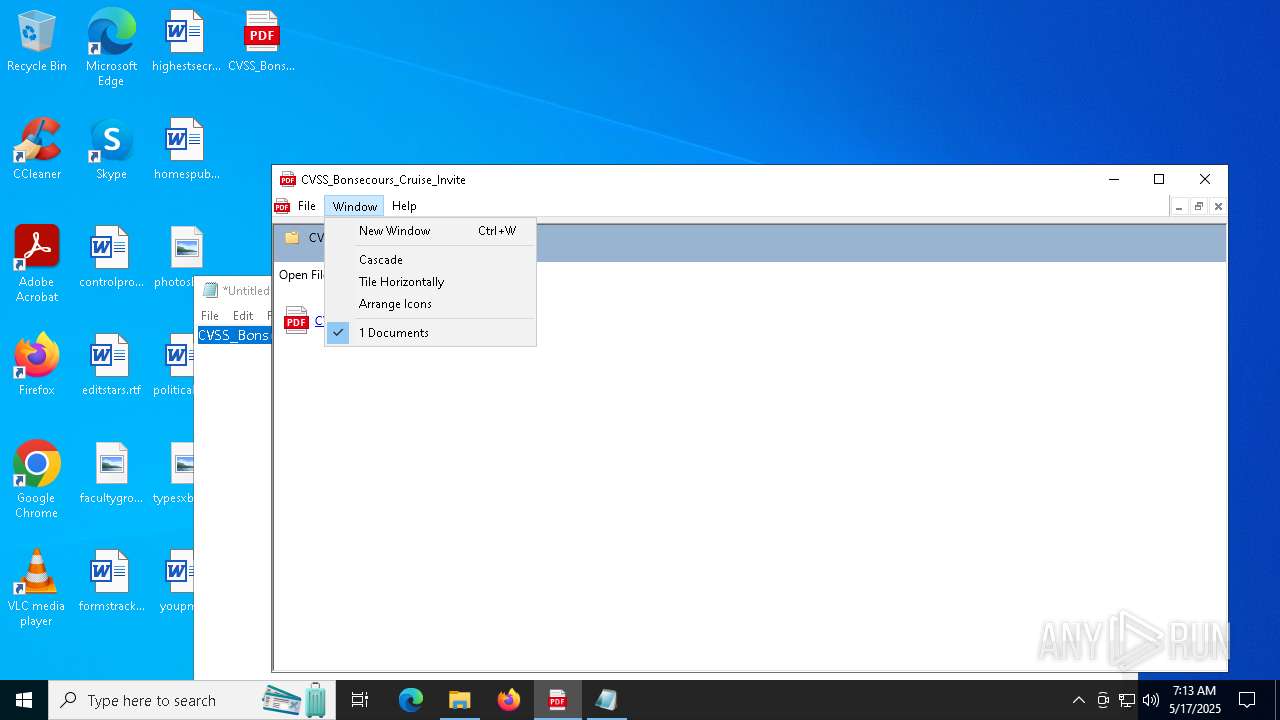
Task: Launch Firefox from the taskbar
Action: pos(509,700)
